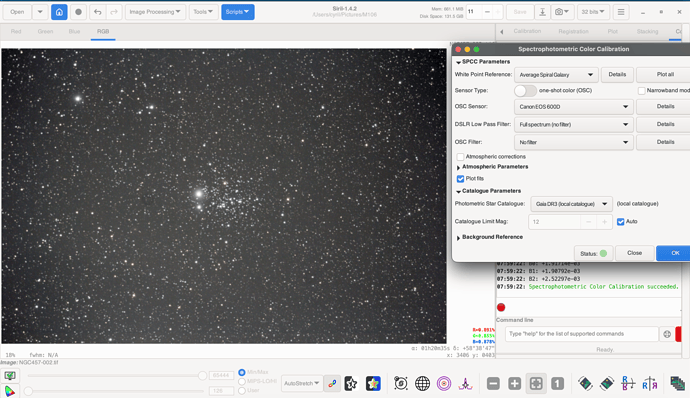Select the User radio button

tap(242, 391)
